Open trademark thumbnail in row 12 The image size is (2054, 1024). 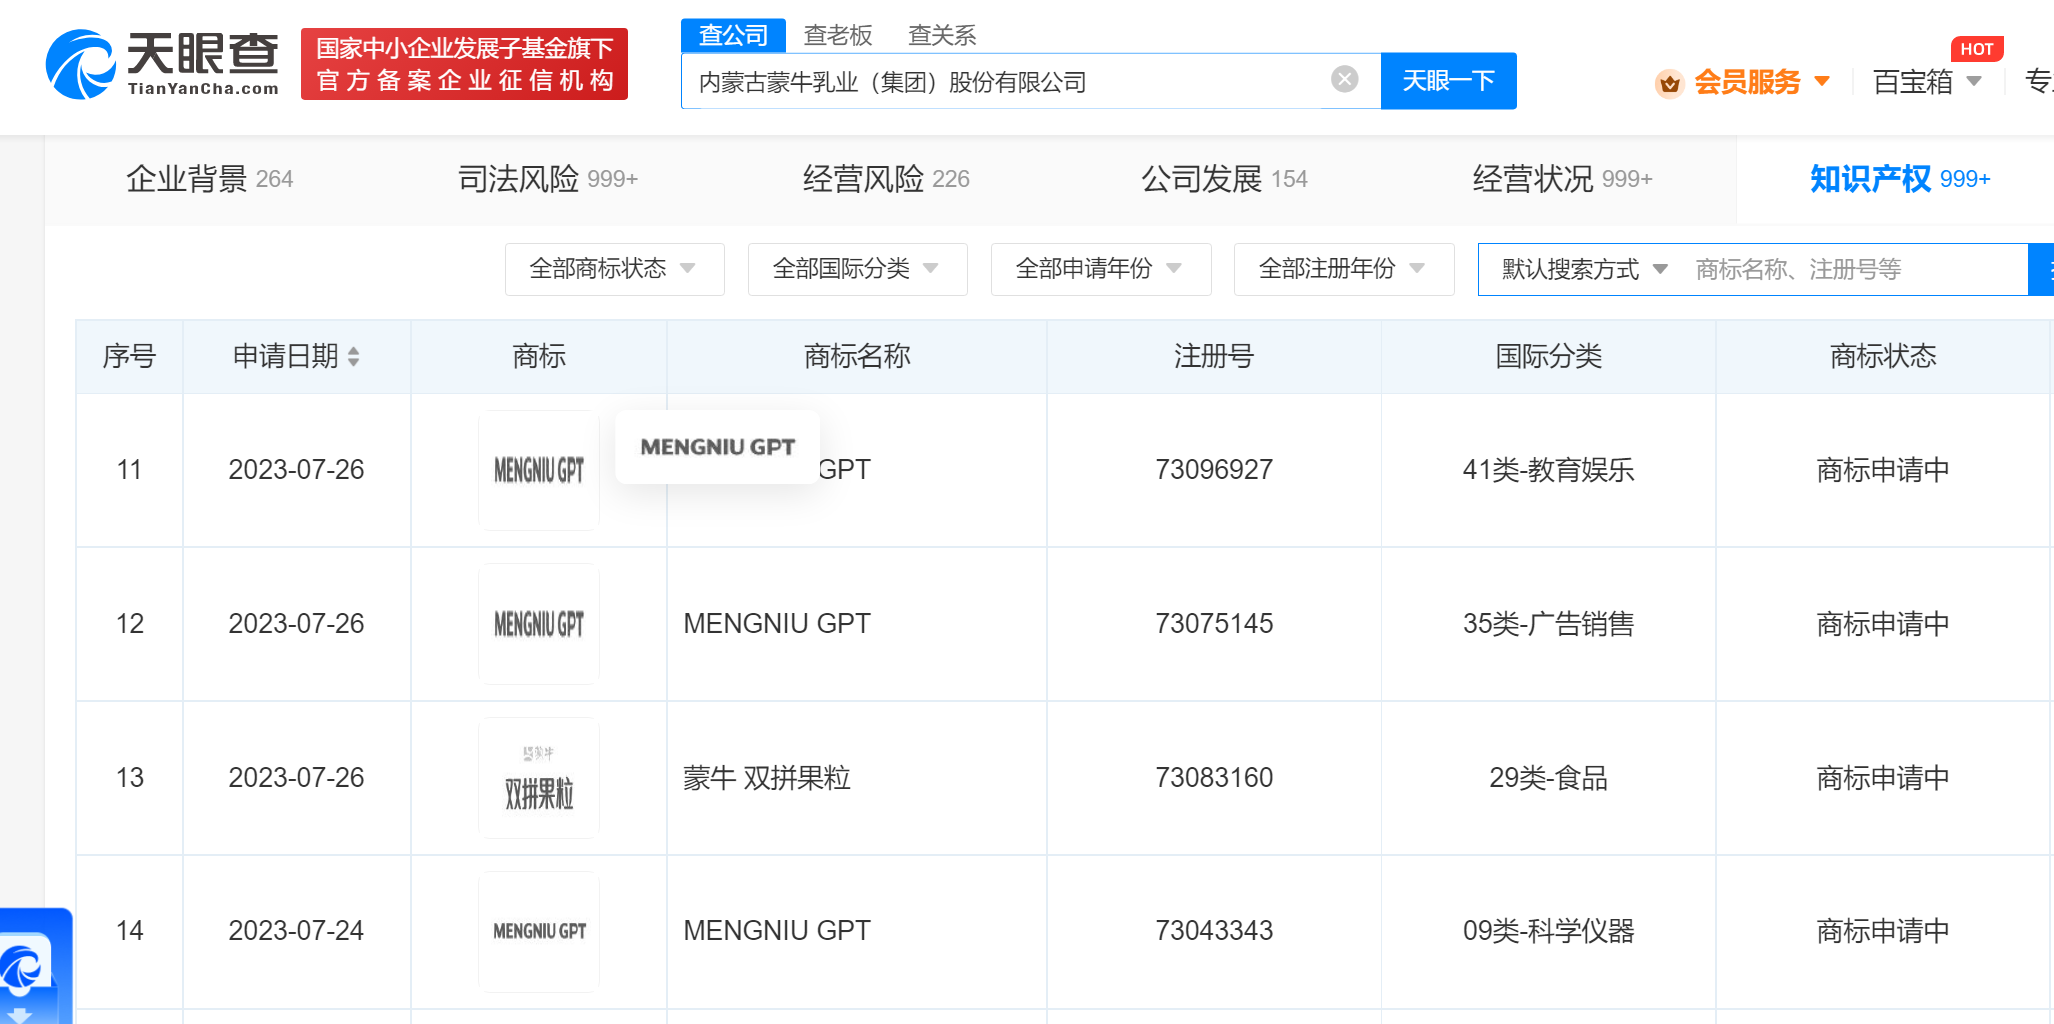[539, 624]
